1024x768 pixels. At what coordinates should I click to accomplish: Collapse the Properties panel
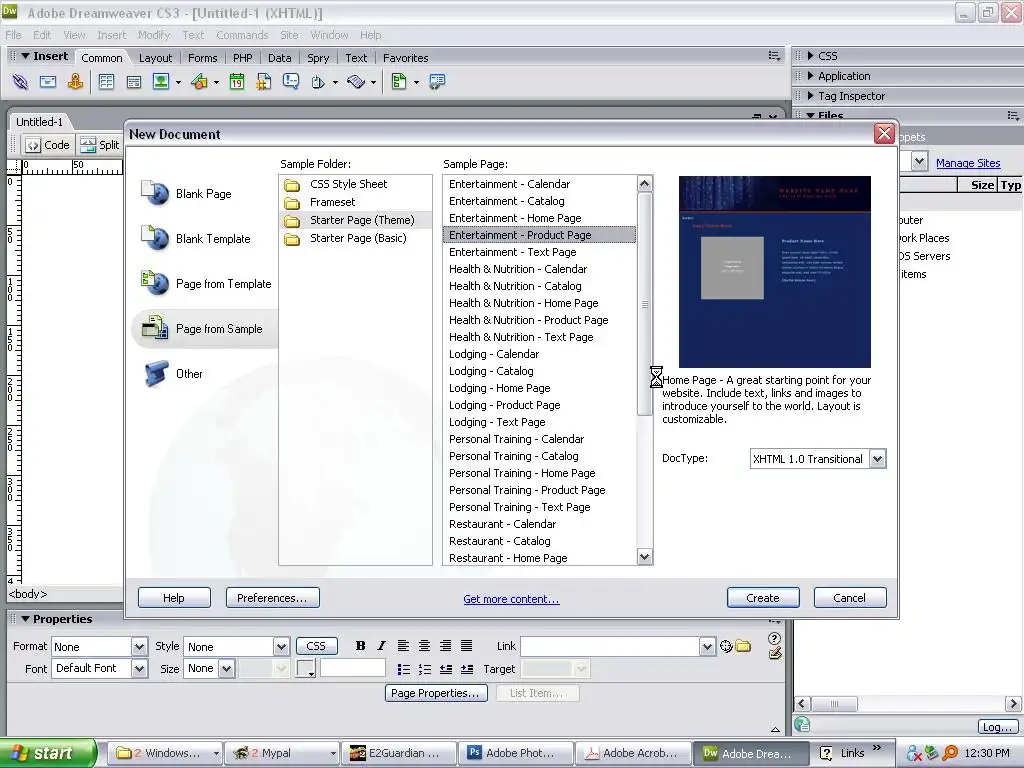coord(25,618)
